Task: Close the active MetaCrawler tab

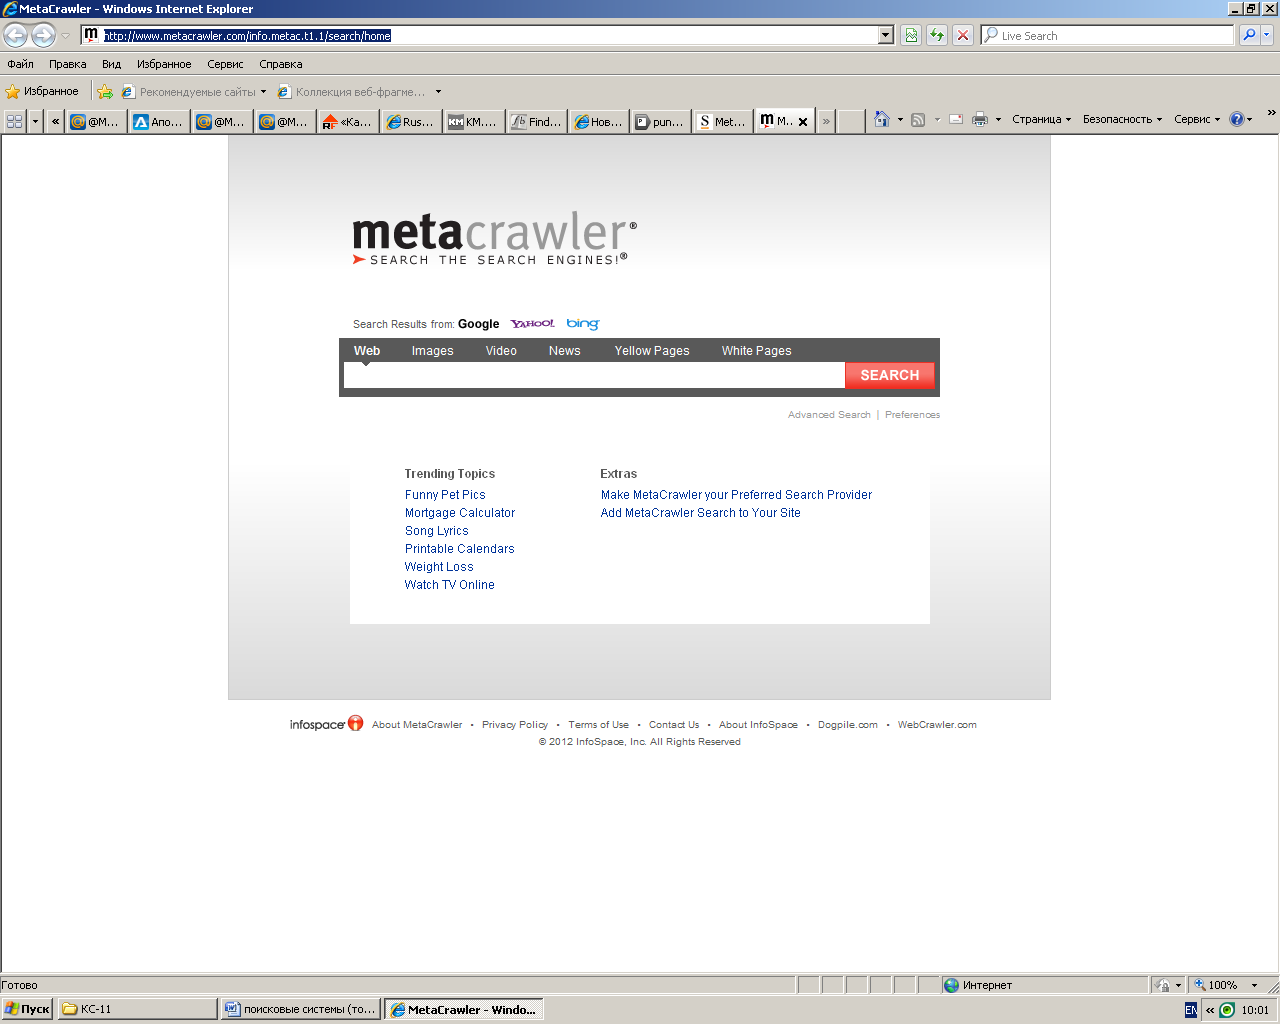Action: click(803, 122)
